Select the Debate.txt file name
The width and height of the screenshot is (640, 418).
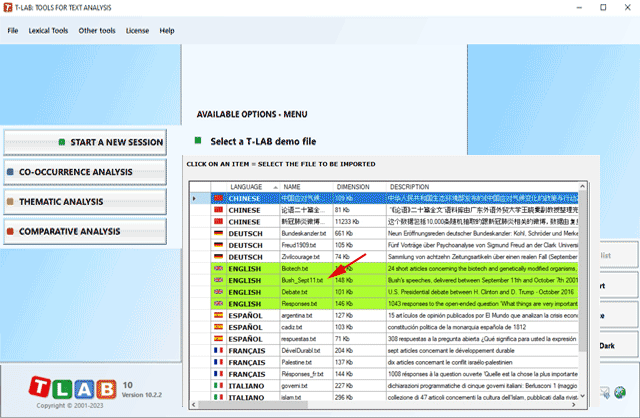click(294, 292)
